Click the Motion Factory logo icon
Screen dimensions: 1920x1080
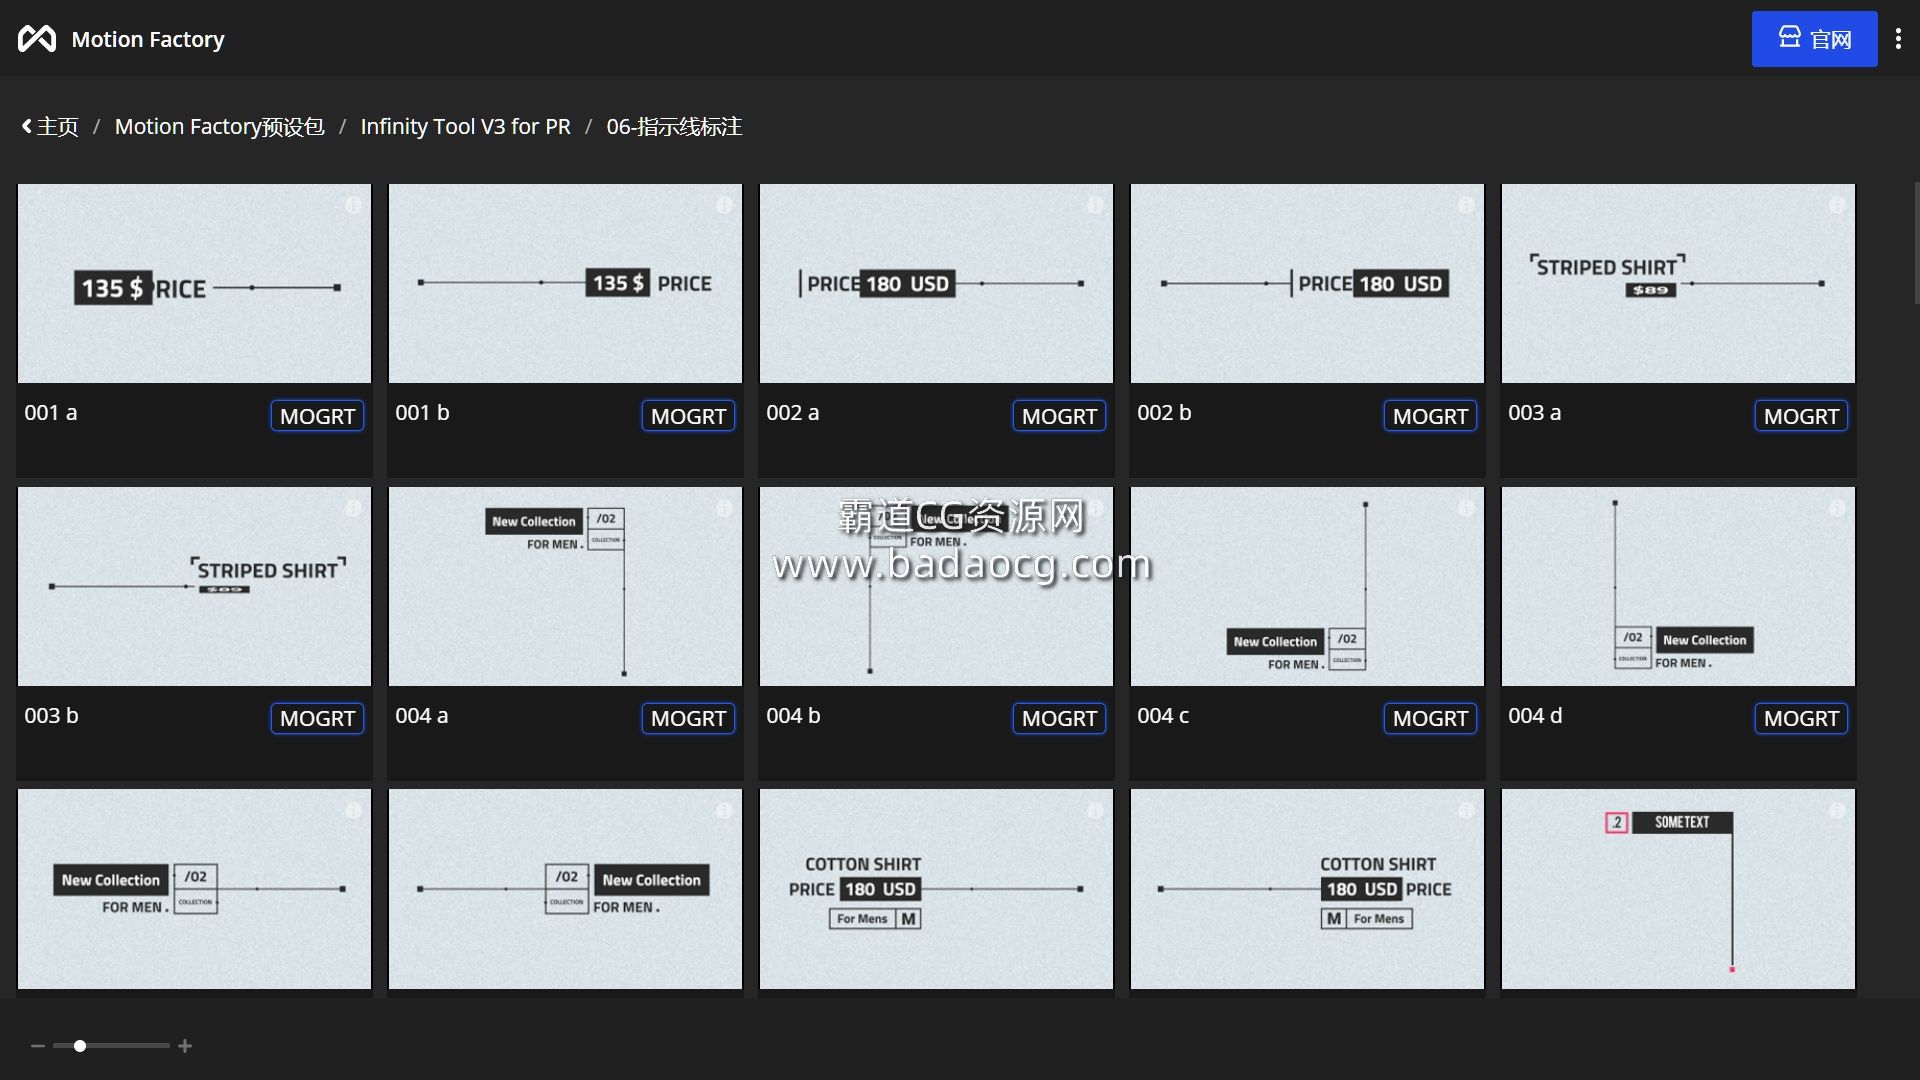(37, 39)
